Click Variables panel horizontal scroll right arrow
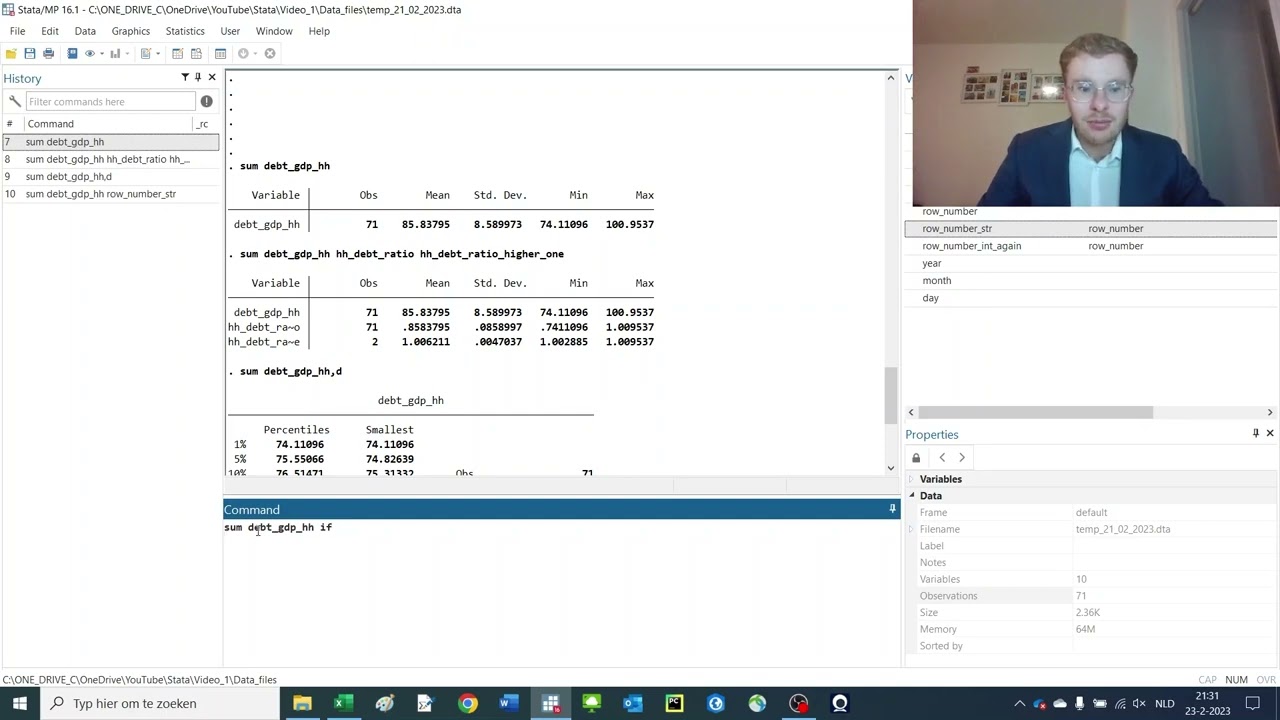Screen dimensions: 1280x720 (x=1270, y=412)
